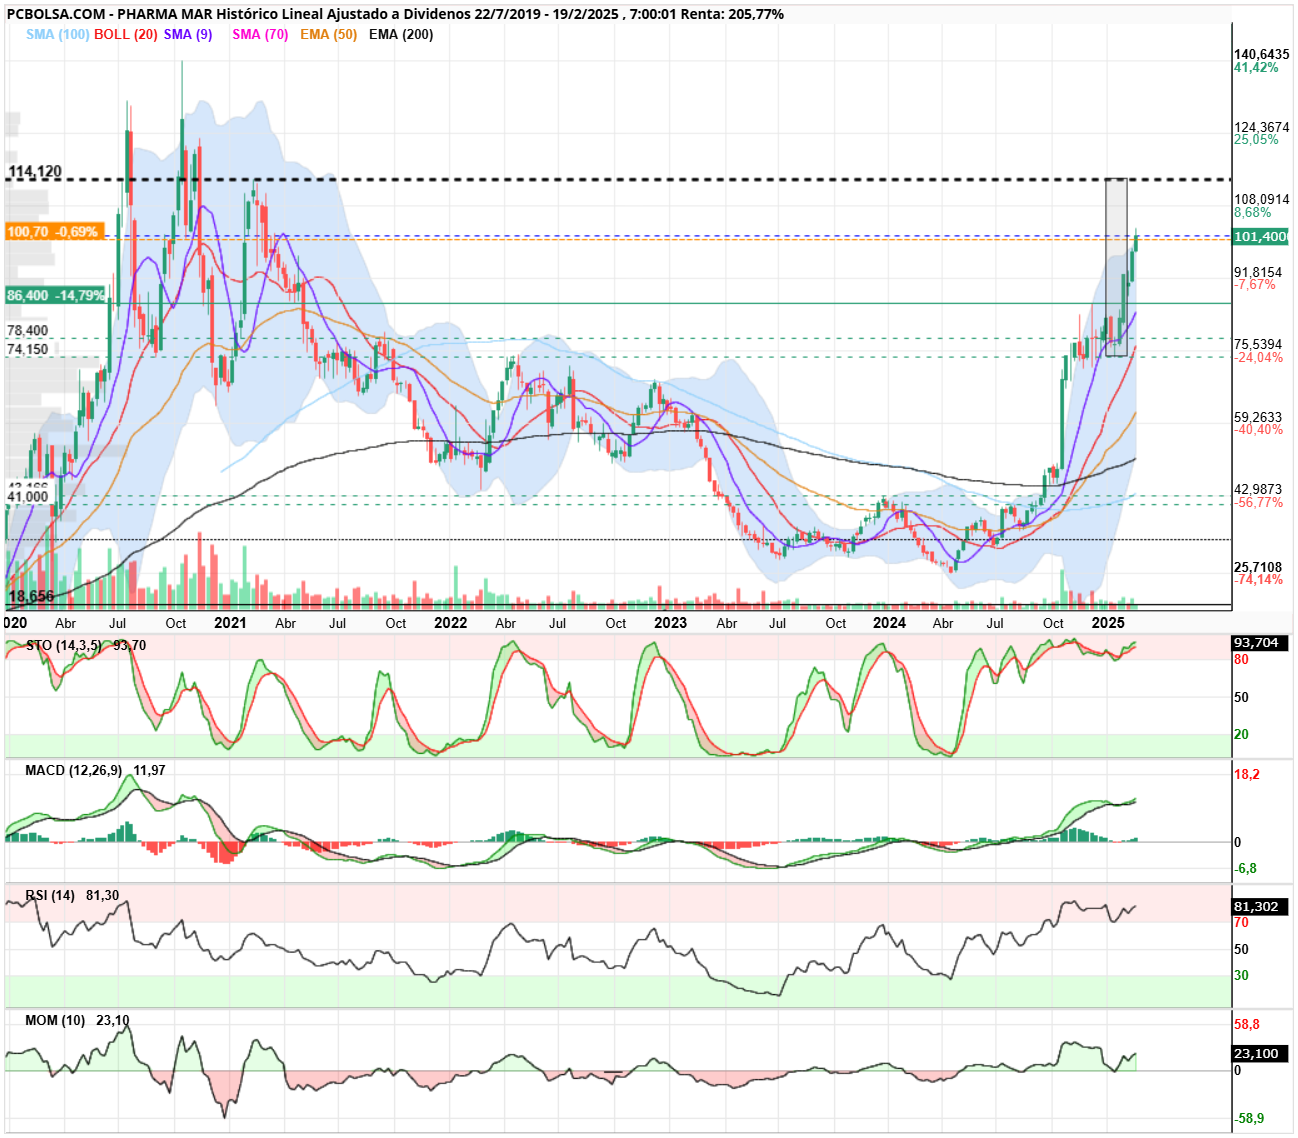Screen dimensions: 1298x1138
Task: Click the momentum scale value -58,9
Action: click(x=1249, y=1118)
